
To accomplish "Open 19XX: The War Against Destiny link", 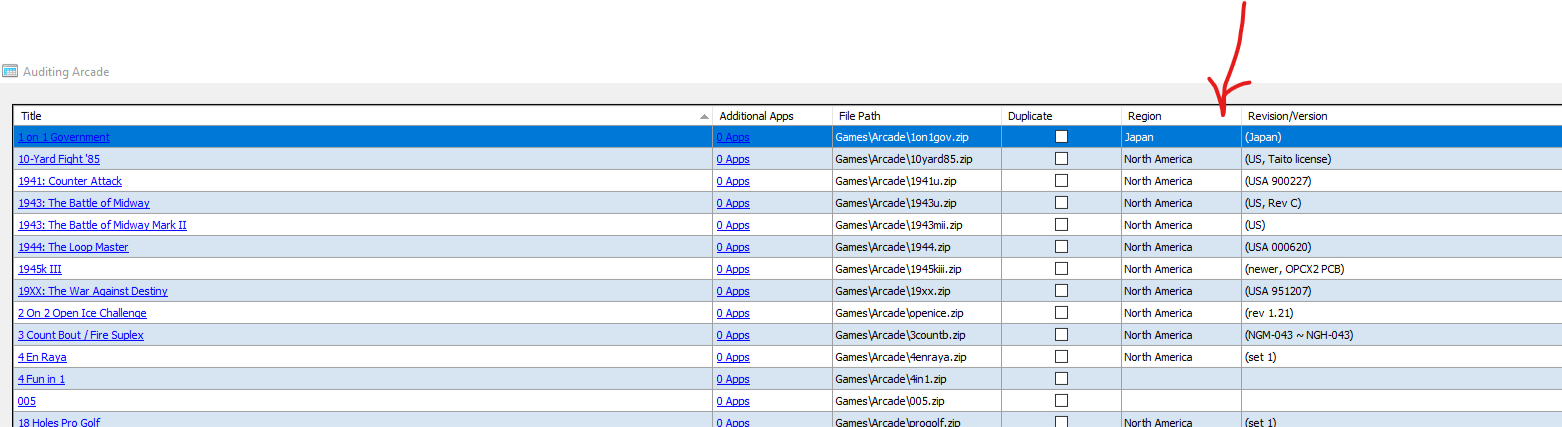I will click(93, 291).
